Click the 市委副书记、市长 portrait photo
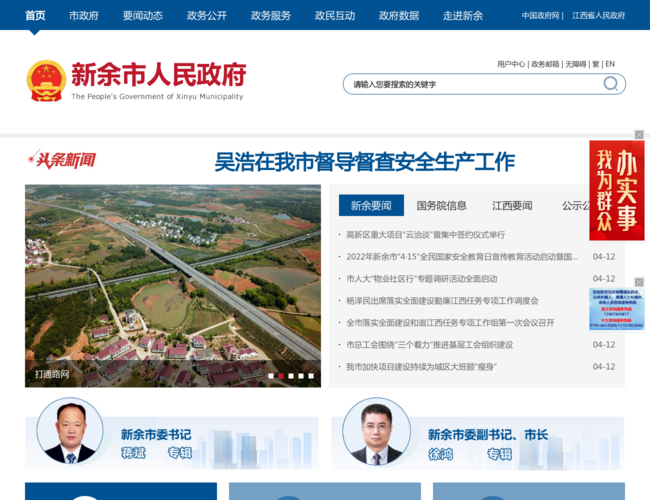 point(376,432)
